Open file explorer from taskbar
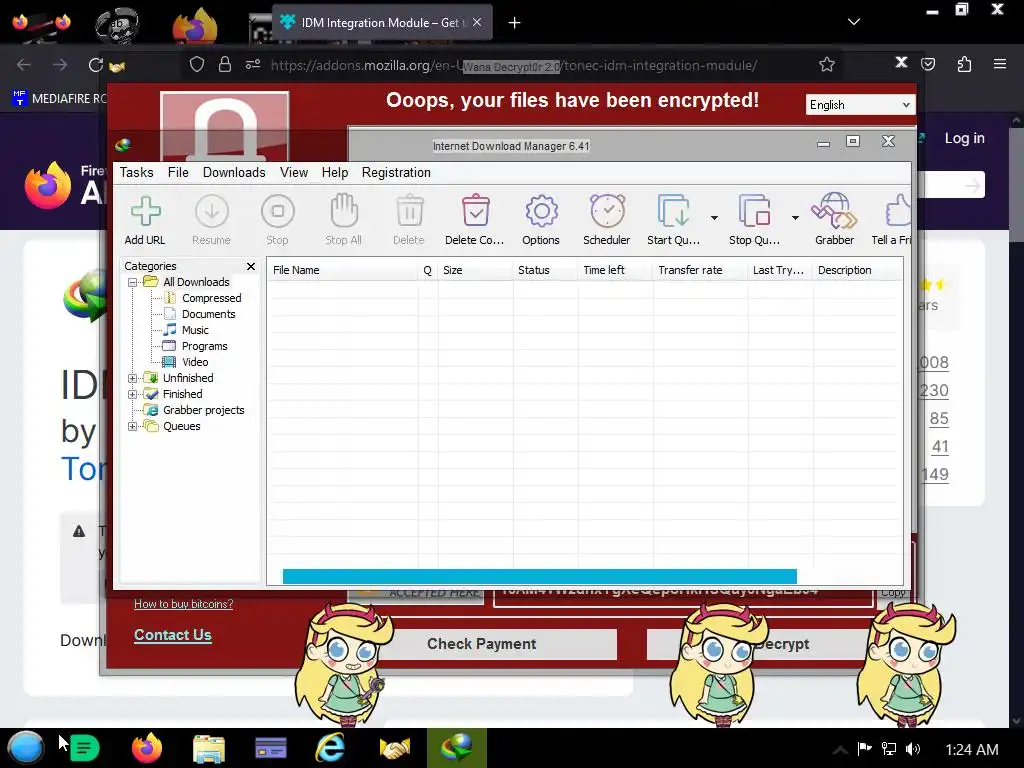 pos(209,748)
